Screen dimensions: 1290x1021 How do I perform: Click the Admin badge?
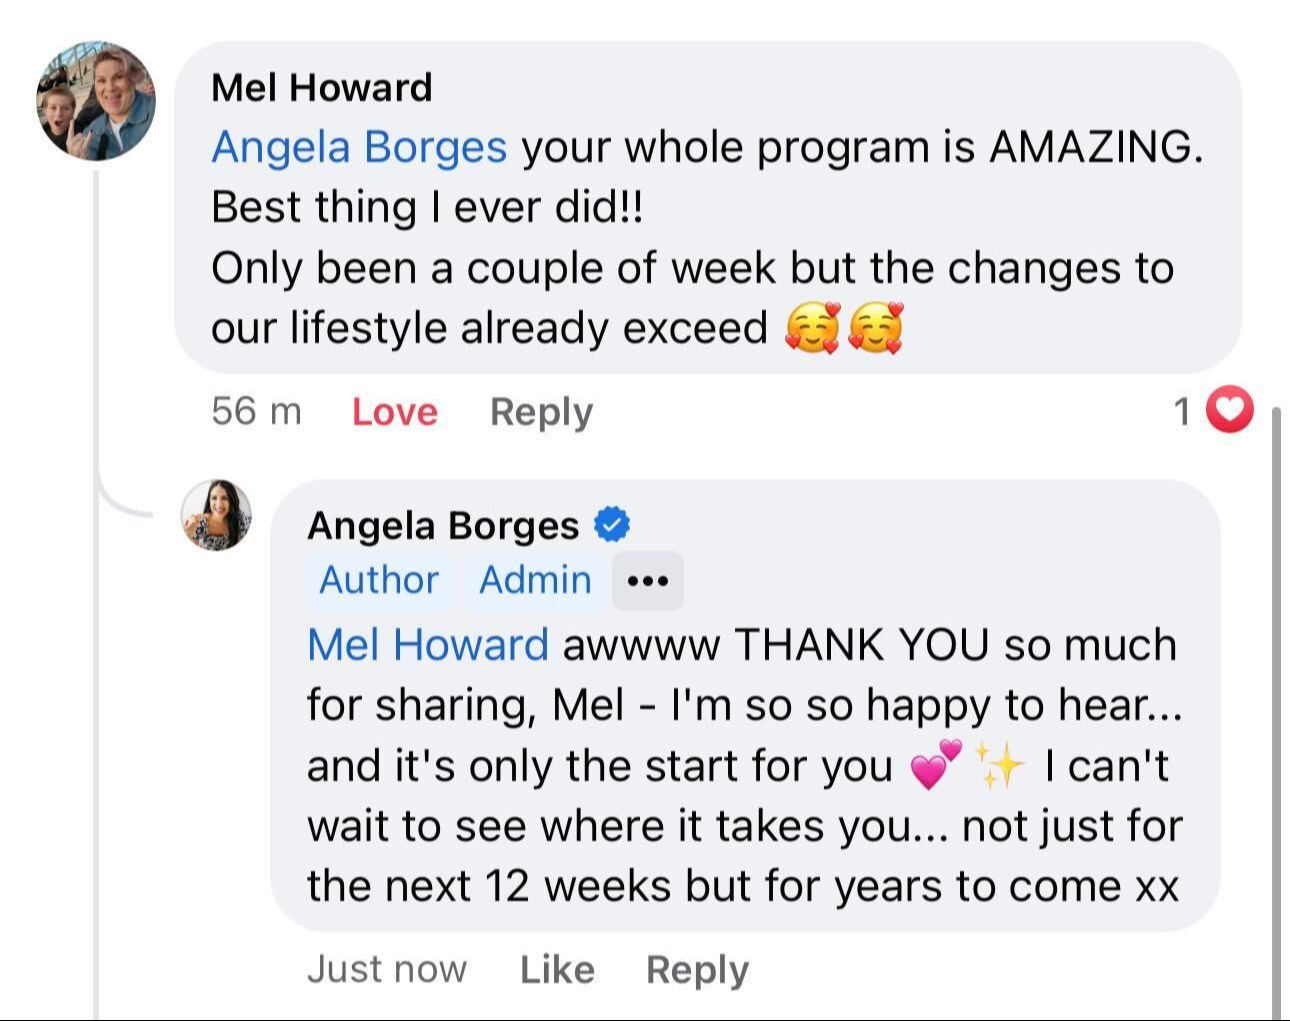[x=535, y=580]
